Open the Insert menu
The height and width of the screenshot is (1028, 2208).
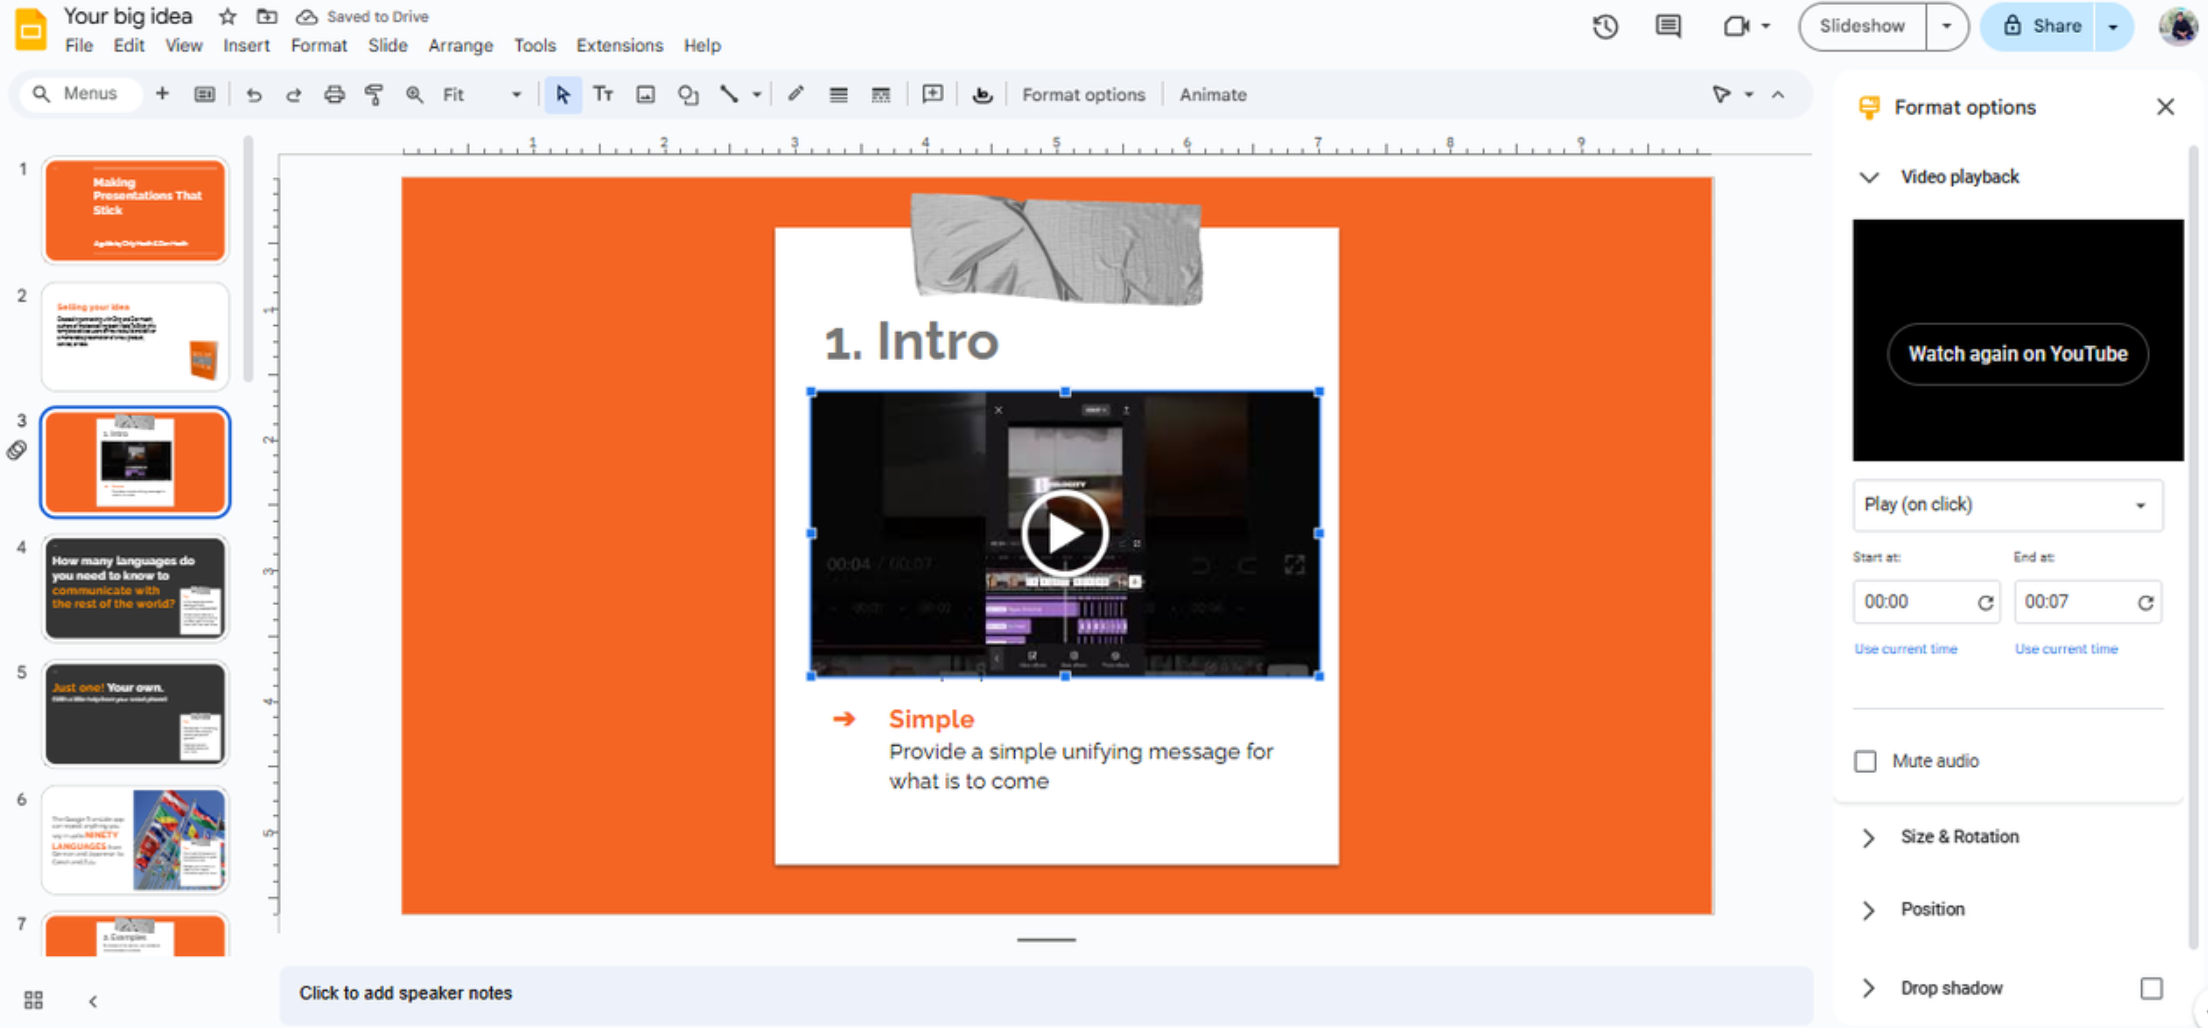click(246, 45)
